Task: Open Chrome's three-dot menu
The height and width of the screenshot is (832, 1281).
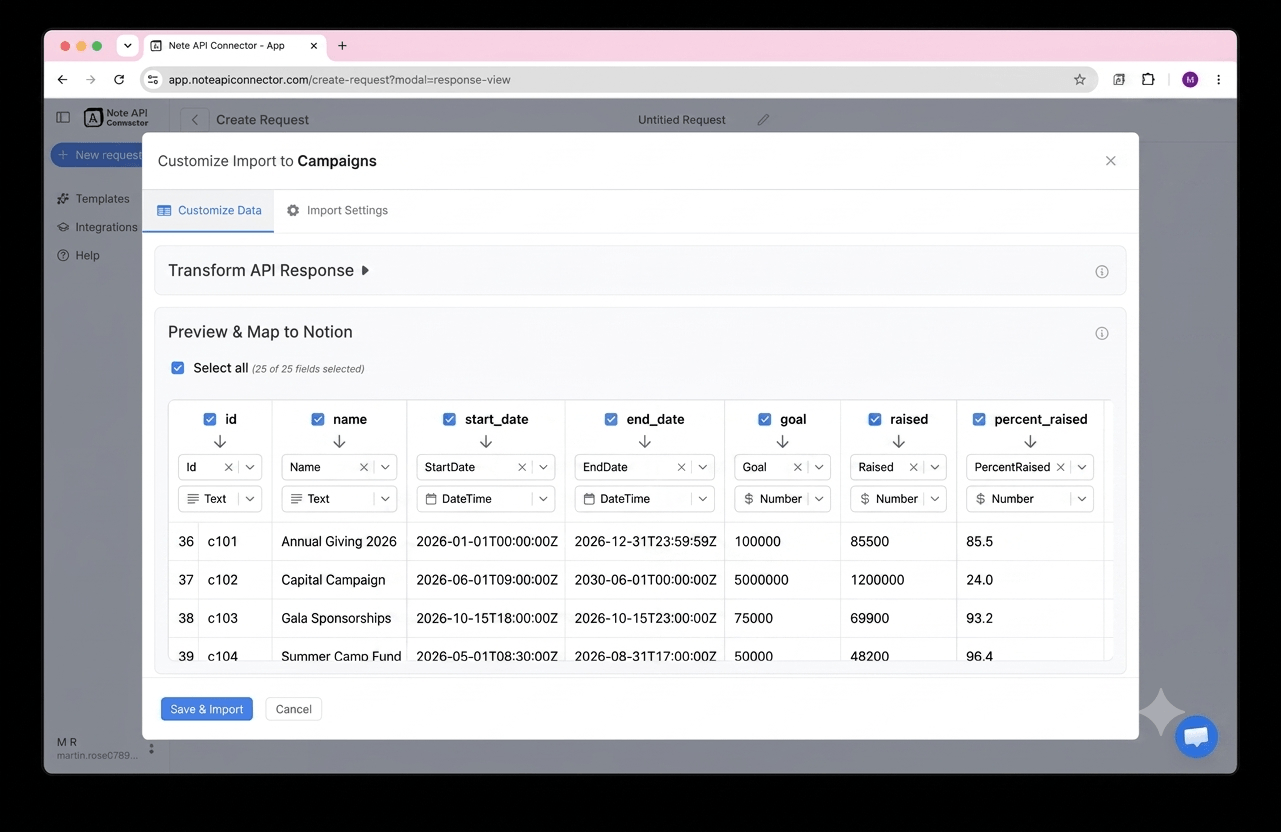Action: [1218, 80]
